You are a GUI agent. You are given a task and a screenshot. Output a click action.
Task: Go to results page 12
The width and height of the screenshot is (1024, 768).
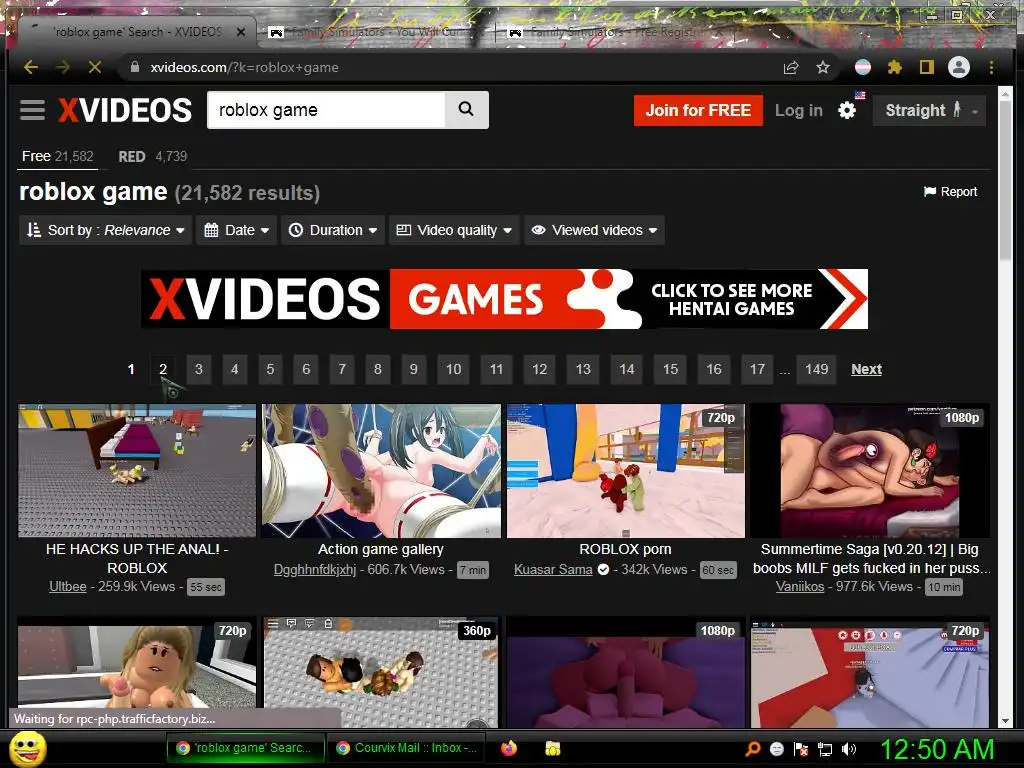539,369
